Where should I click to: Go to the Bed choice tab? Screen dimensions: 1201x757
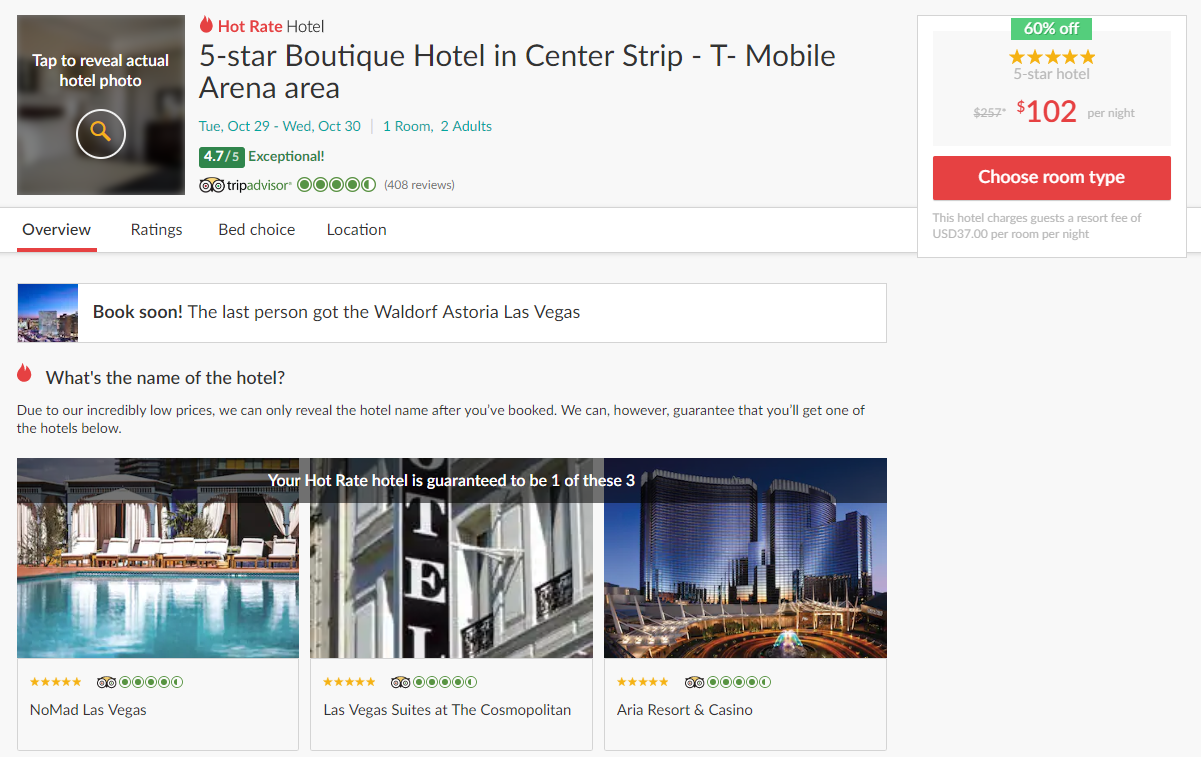coord(257,230)
